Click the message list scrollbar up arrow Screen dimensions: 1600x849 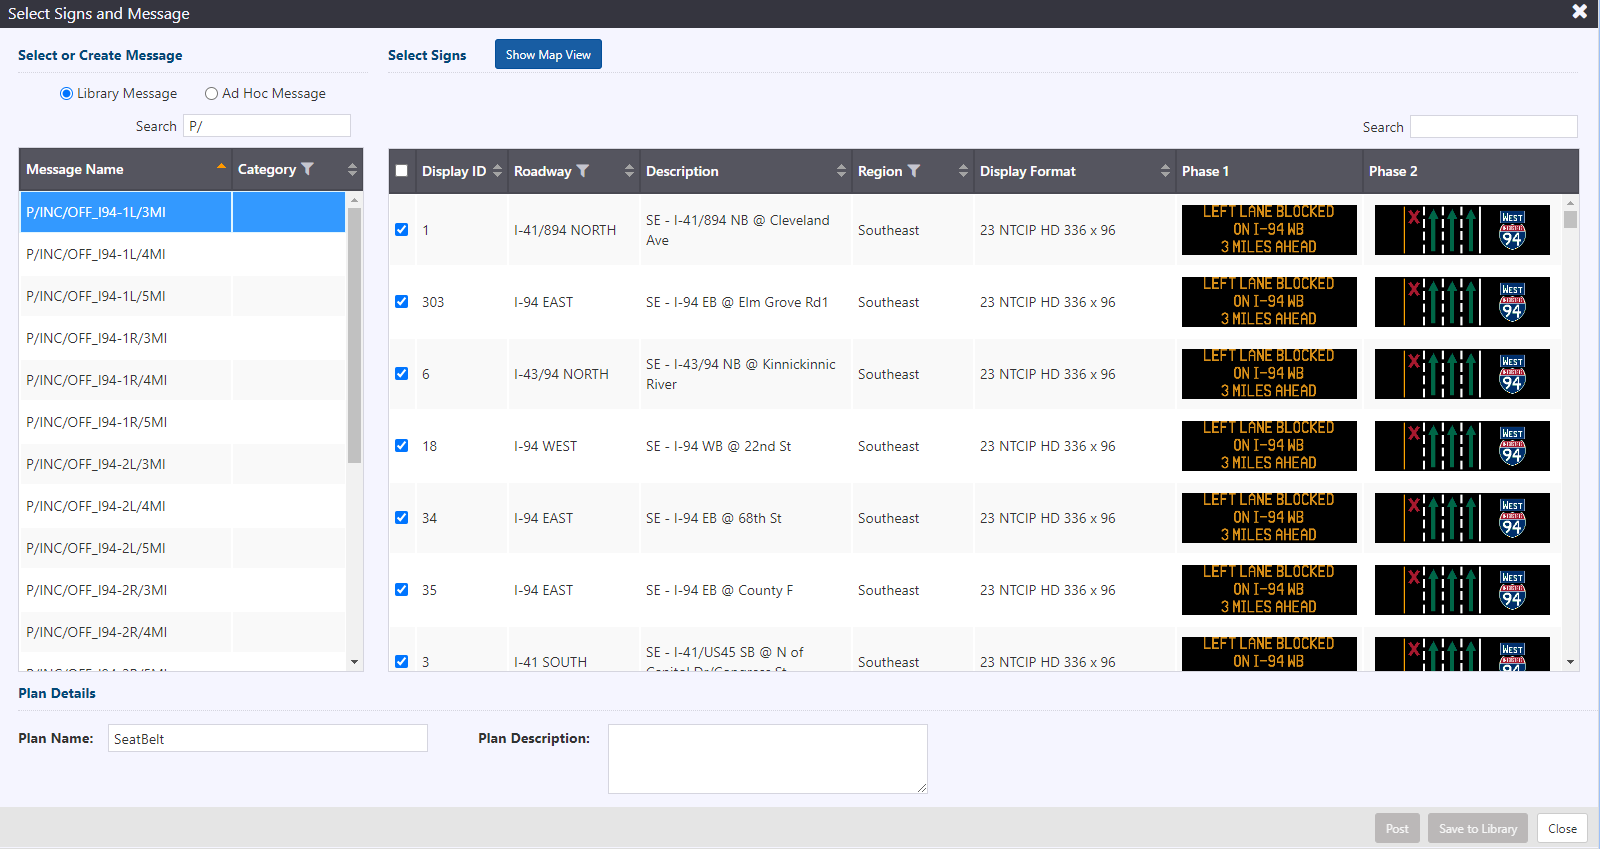[x=354, y=200]
